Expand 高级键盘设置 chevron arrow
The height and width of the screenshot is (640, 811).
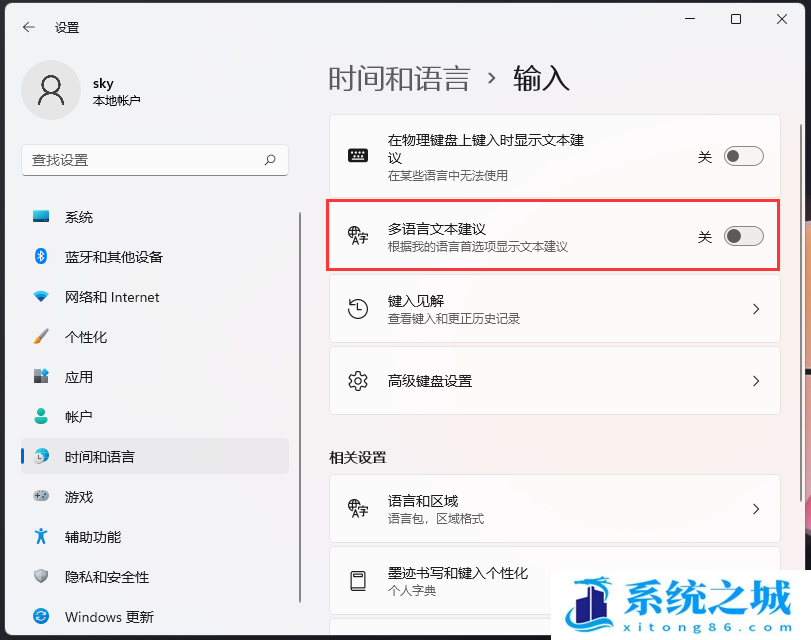[x=756, y=381]
